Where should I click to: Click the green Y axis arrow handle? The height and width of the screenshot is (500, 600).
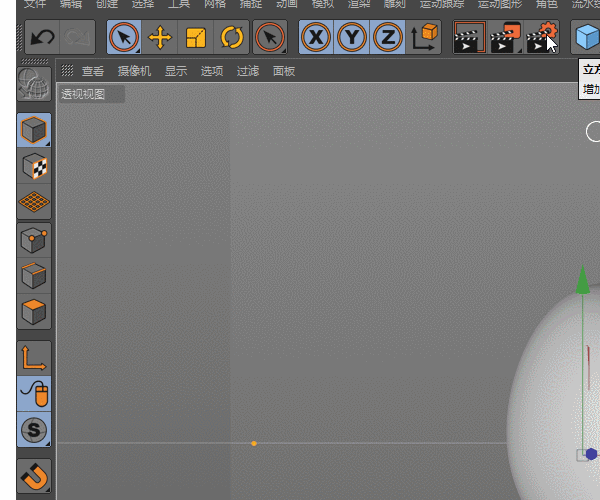[582, 280]
